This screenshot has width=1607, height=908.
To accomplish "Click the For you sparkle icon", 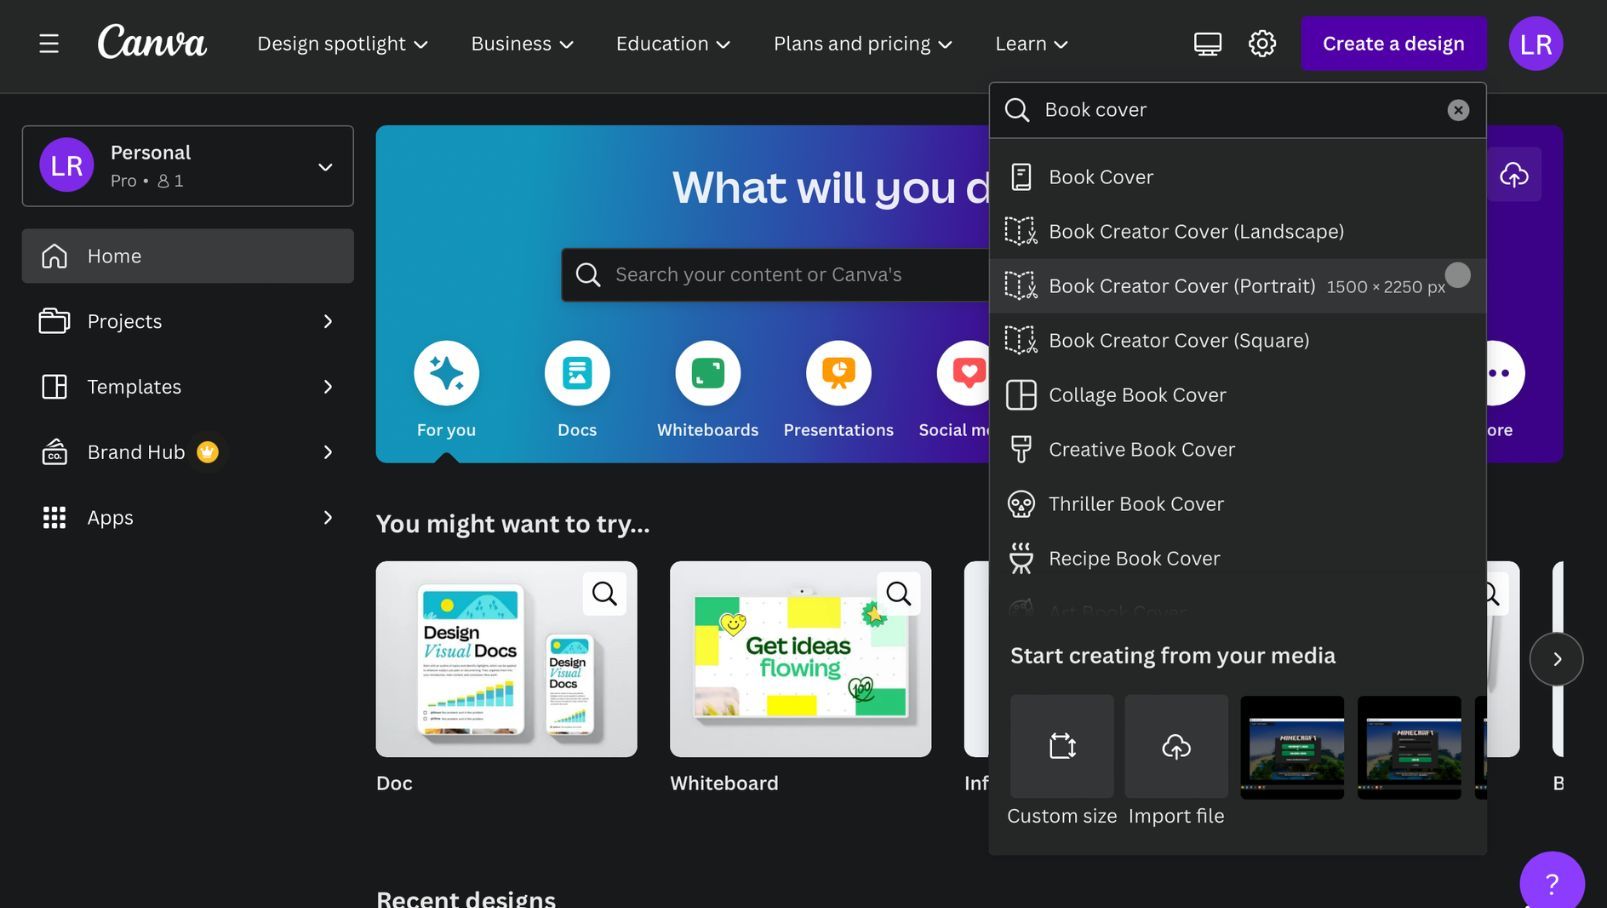I will click(446, 372).
